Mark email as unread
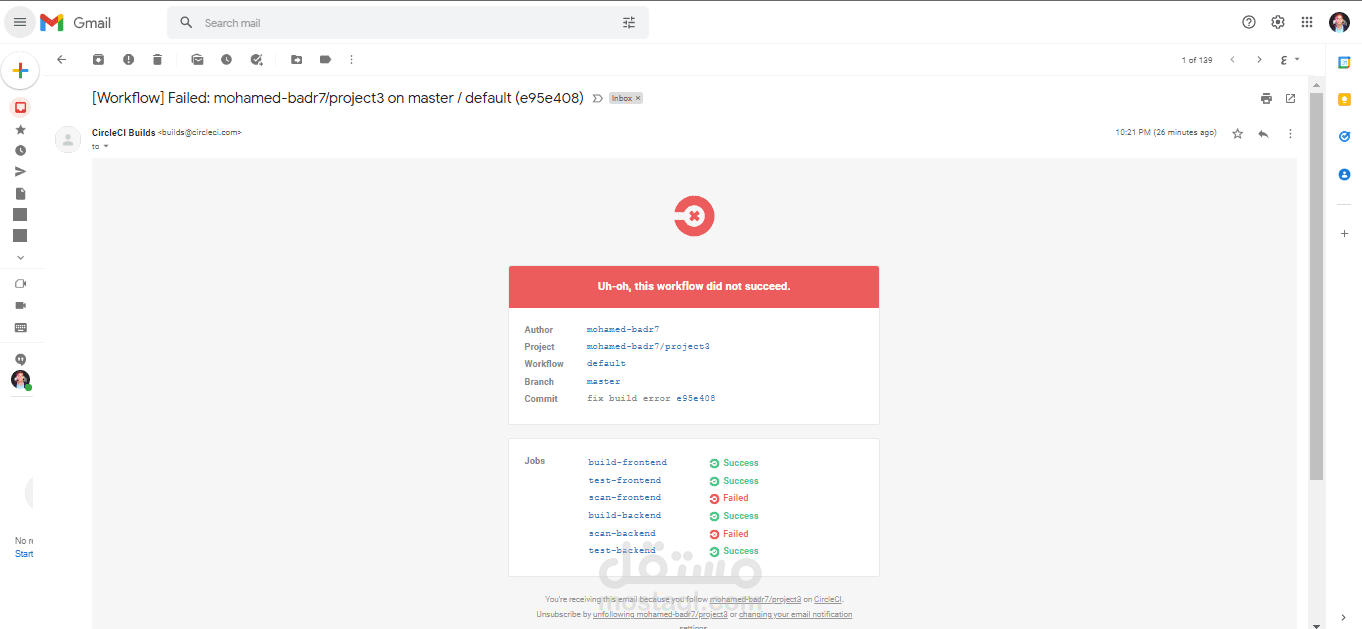The width and height of the screenshot is (1362, 629). 197,60
